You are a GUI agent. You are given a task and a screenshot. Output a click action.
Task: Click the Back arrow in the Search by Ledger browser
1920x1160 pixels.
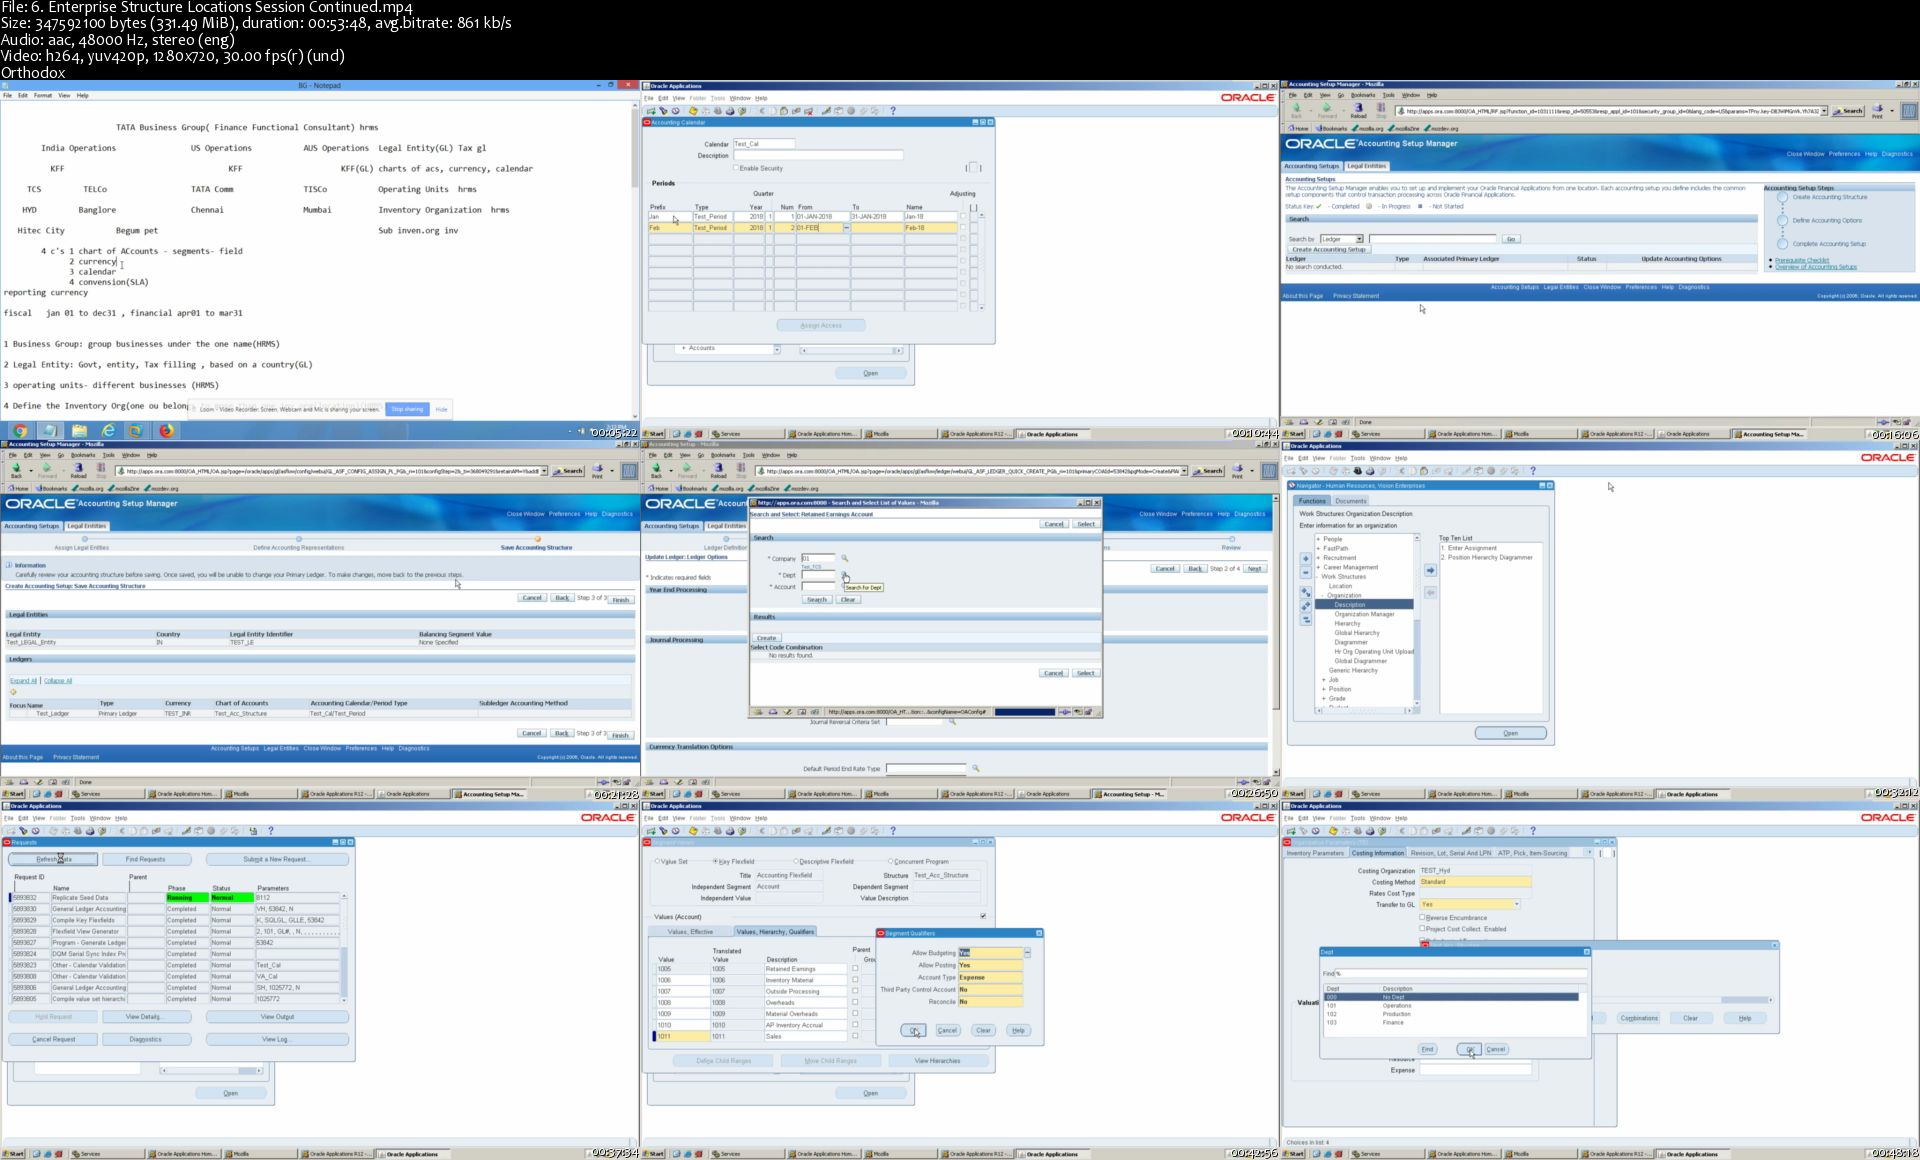pyautogui.click(x=1296, y=110)
